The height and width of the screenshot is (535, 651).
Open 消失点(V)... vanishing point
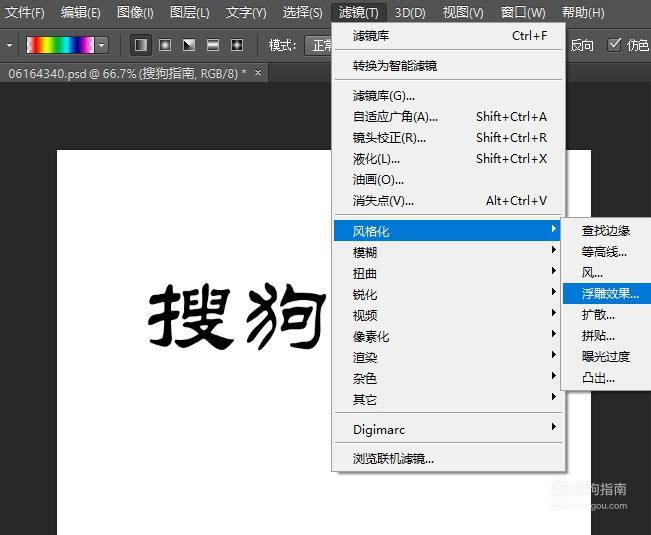pyautogui.click(x=448, y=201)
